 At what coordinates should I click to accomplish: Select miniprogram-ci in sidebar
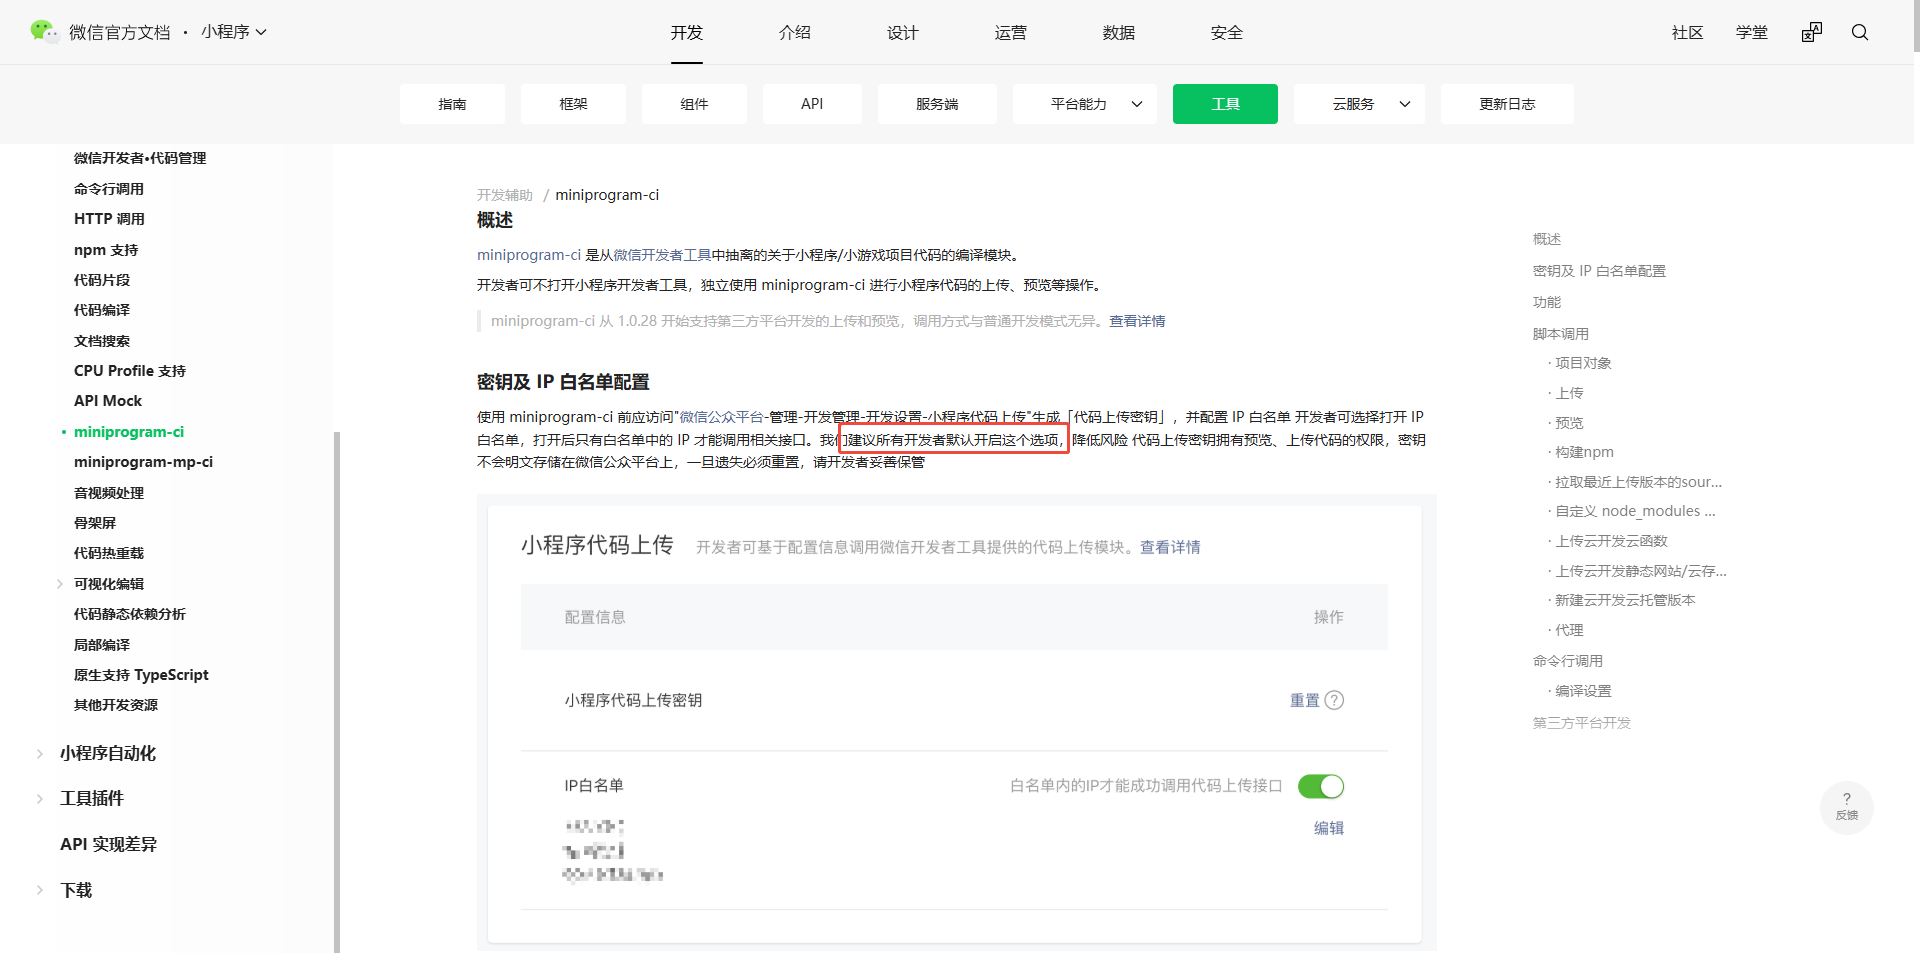129,432
